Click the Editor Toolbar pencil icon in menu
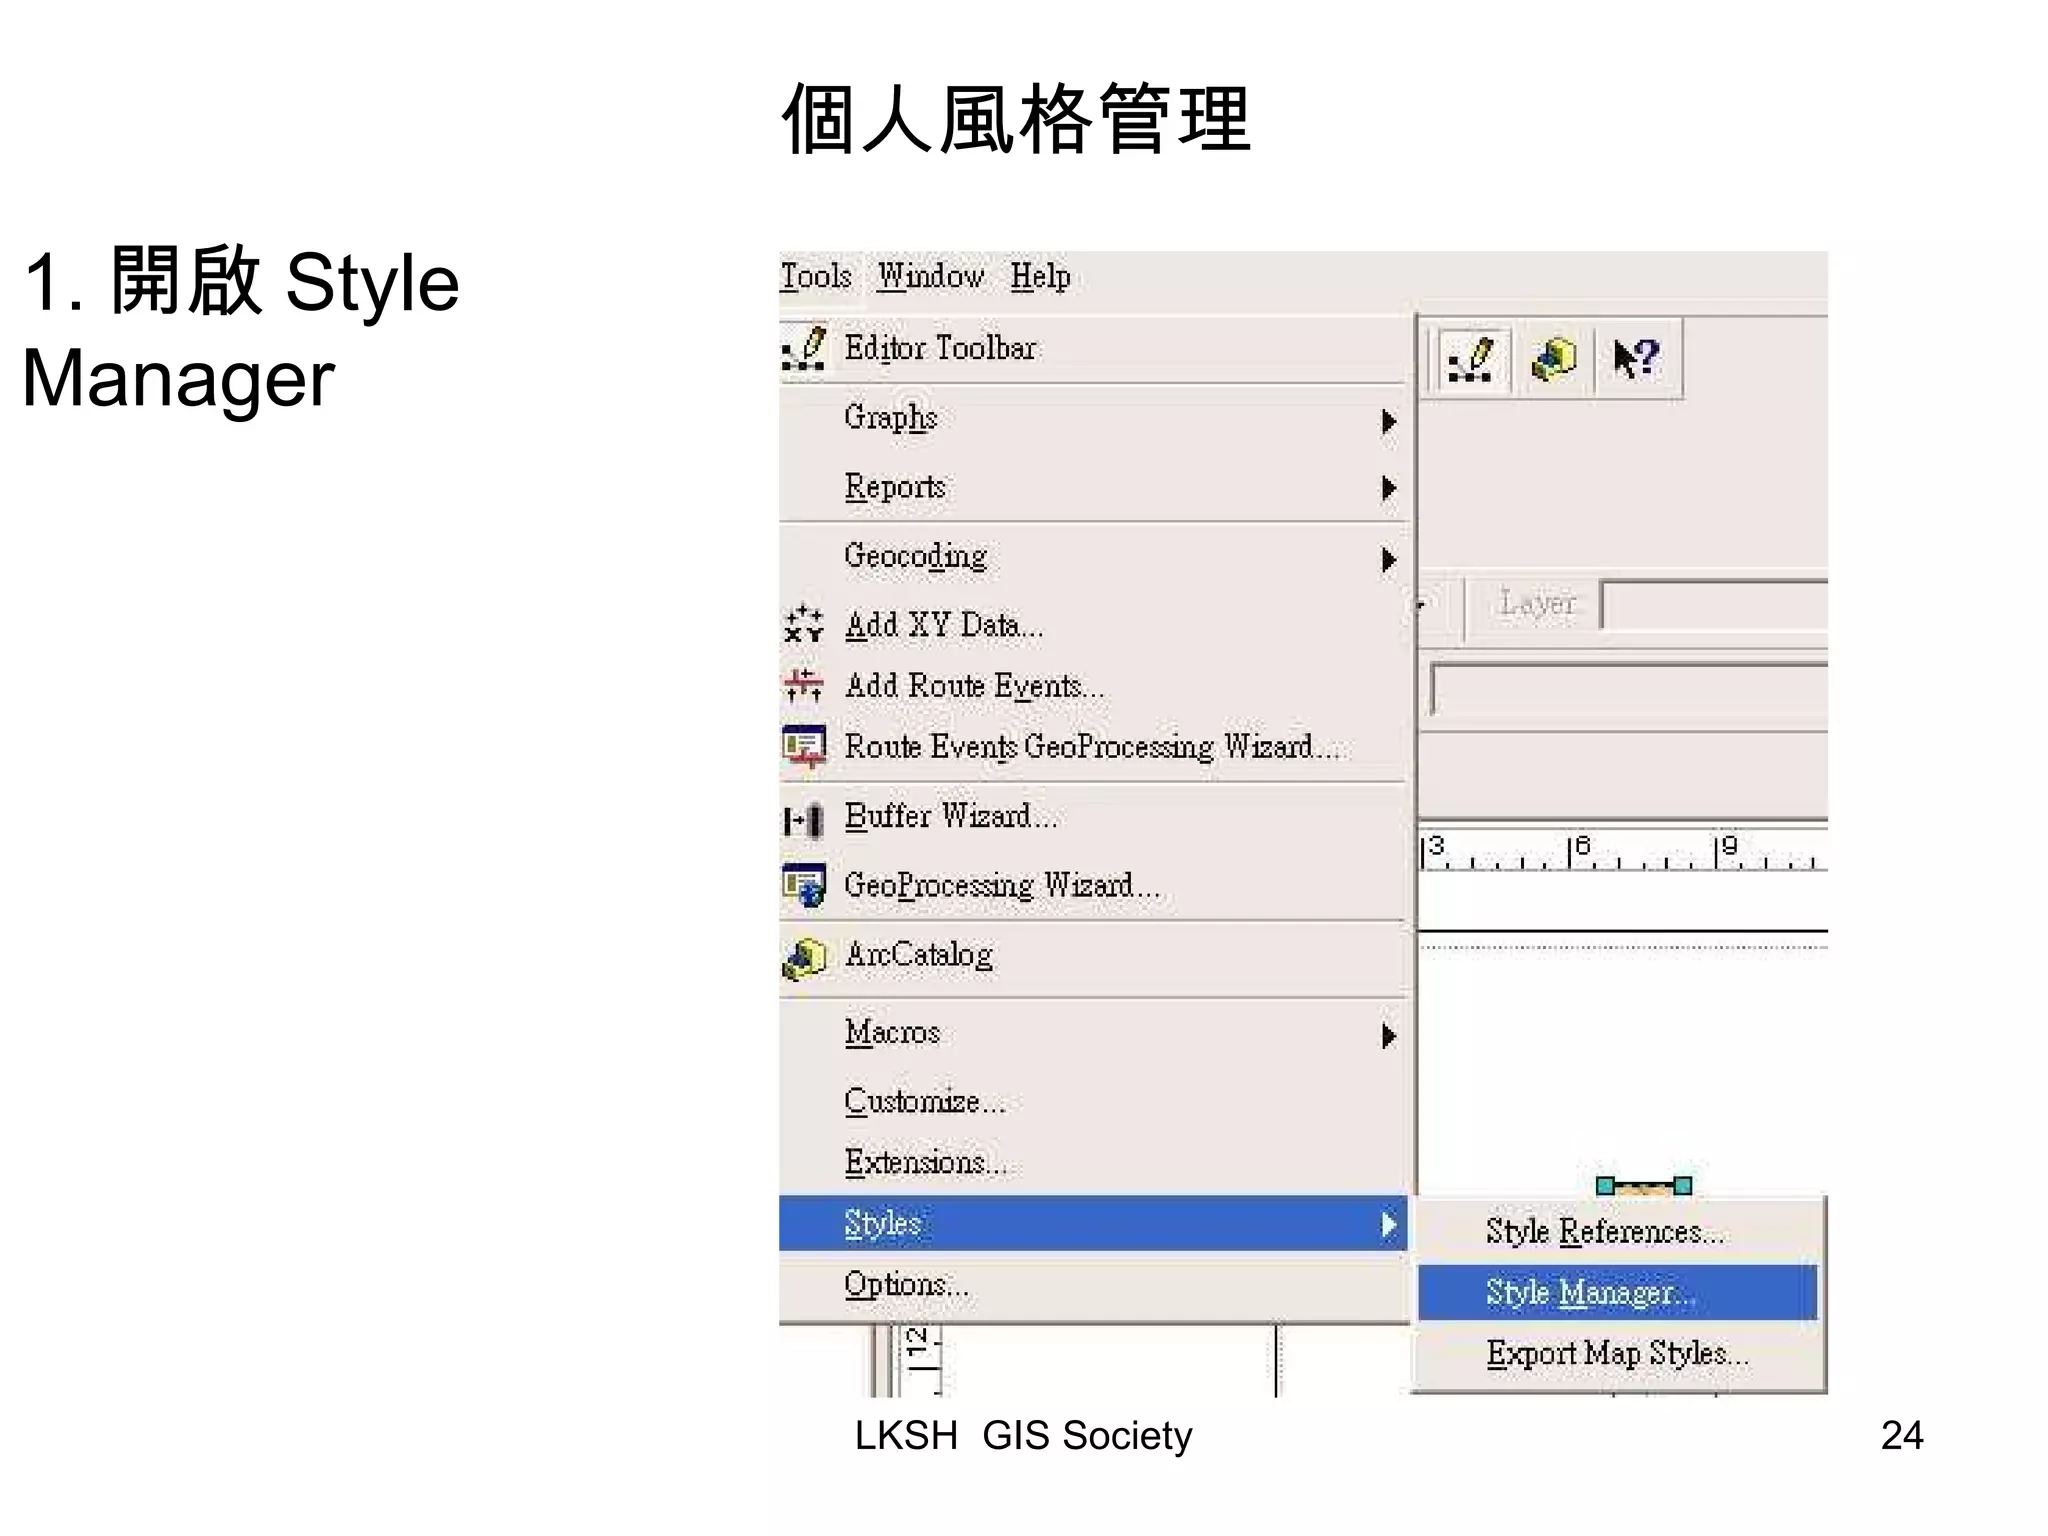Viewport: 2048px width, 1536px height. [x=804, y=348]
